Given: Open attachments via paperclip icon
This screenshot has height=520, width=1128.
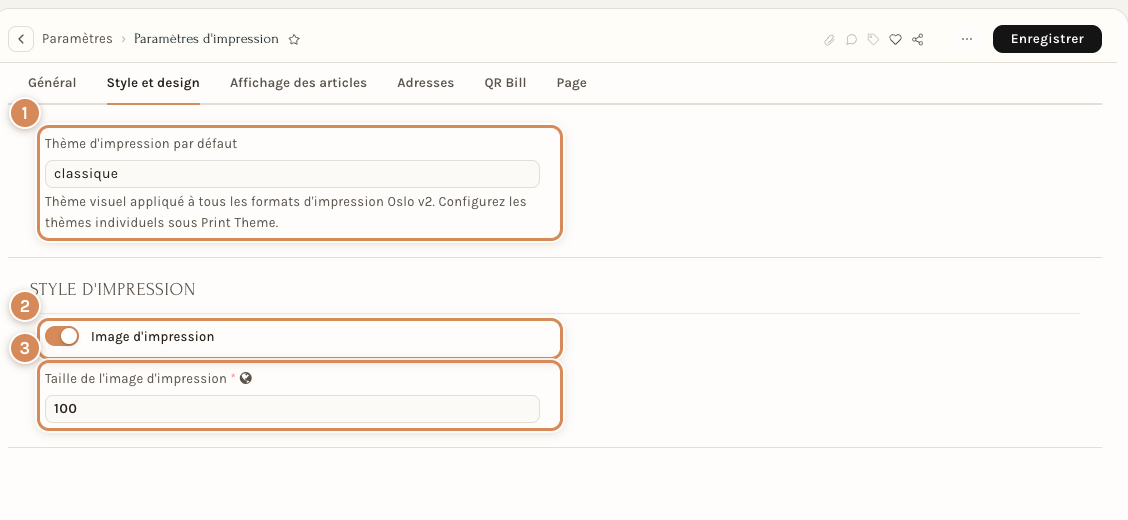Looking at the screenshot, I should [x=829, y=40].
